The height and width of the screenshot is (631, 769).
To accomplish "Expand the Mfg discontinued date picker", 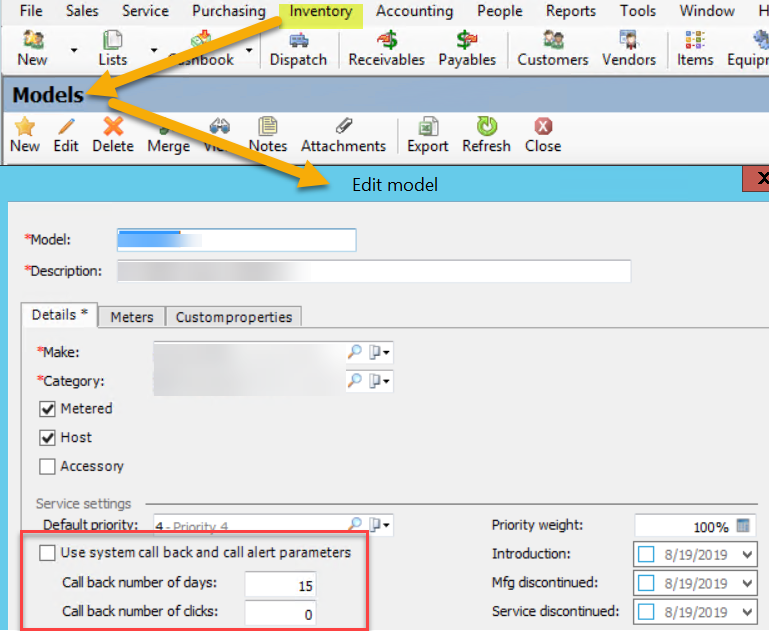I will coord(747,583).
